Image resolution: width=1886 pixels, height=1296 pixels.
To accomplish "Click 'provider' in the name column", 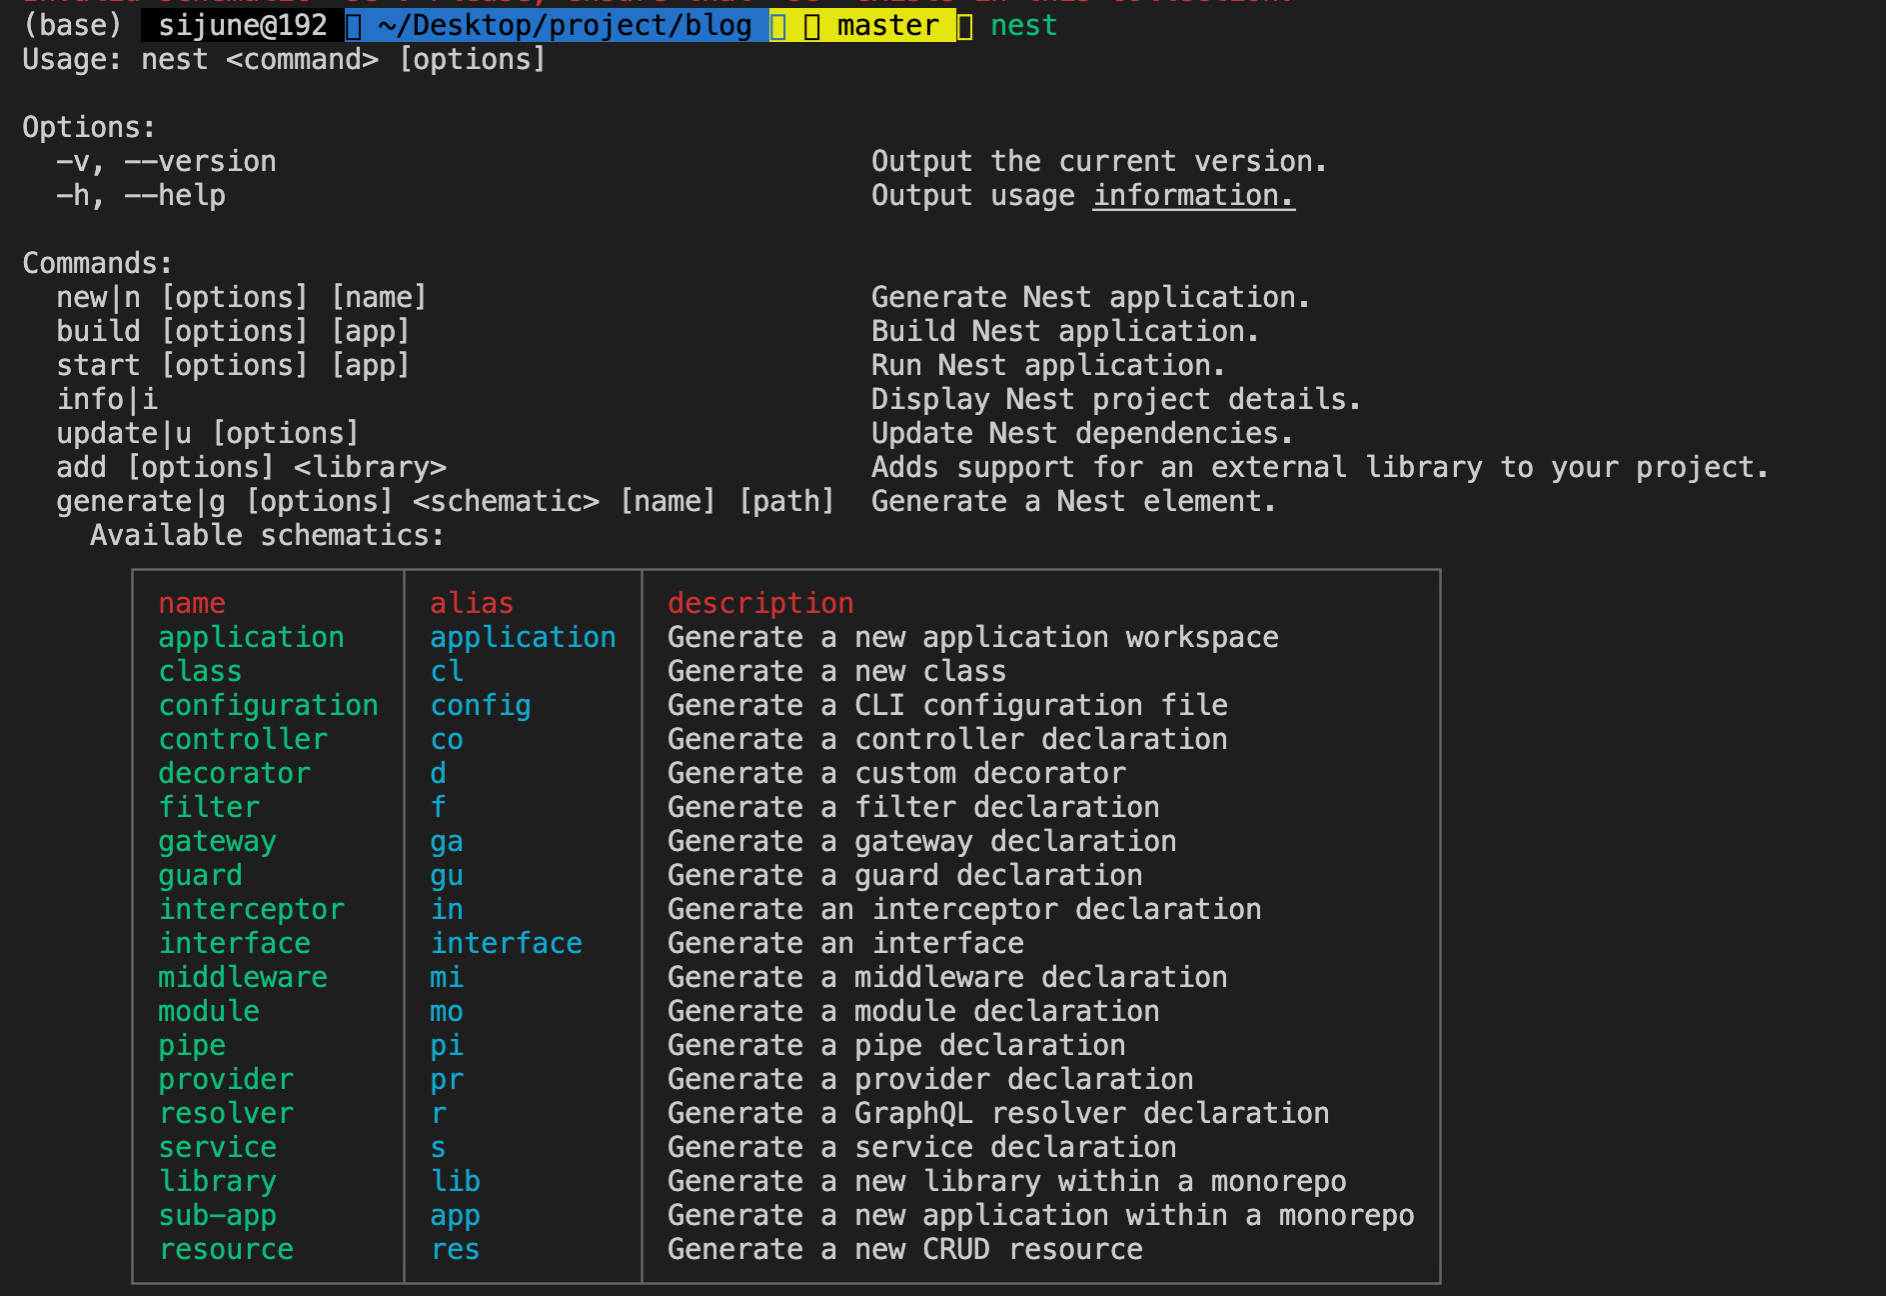I will [x=226, y=1079].
